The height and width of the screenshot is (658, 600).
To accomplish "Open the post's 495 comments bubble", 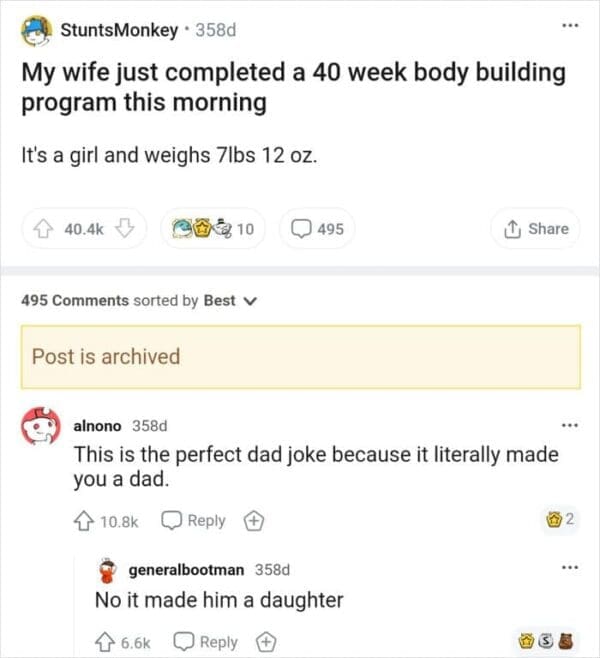I will click(317, 229).
